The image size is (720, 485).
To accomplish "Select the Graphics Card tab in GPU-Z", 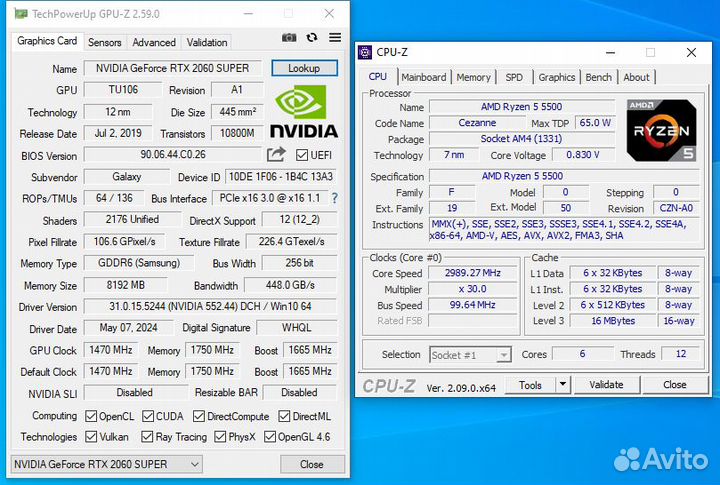I will [x=47, y=41].
